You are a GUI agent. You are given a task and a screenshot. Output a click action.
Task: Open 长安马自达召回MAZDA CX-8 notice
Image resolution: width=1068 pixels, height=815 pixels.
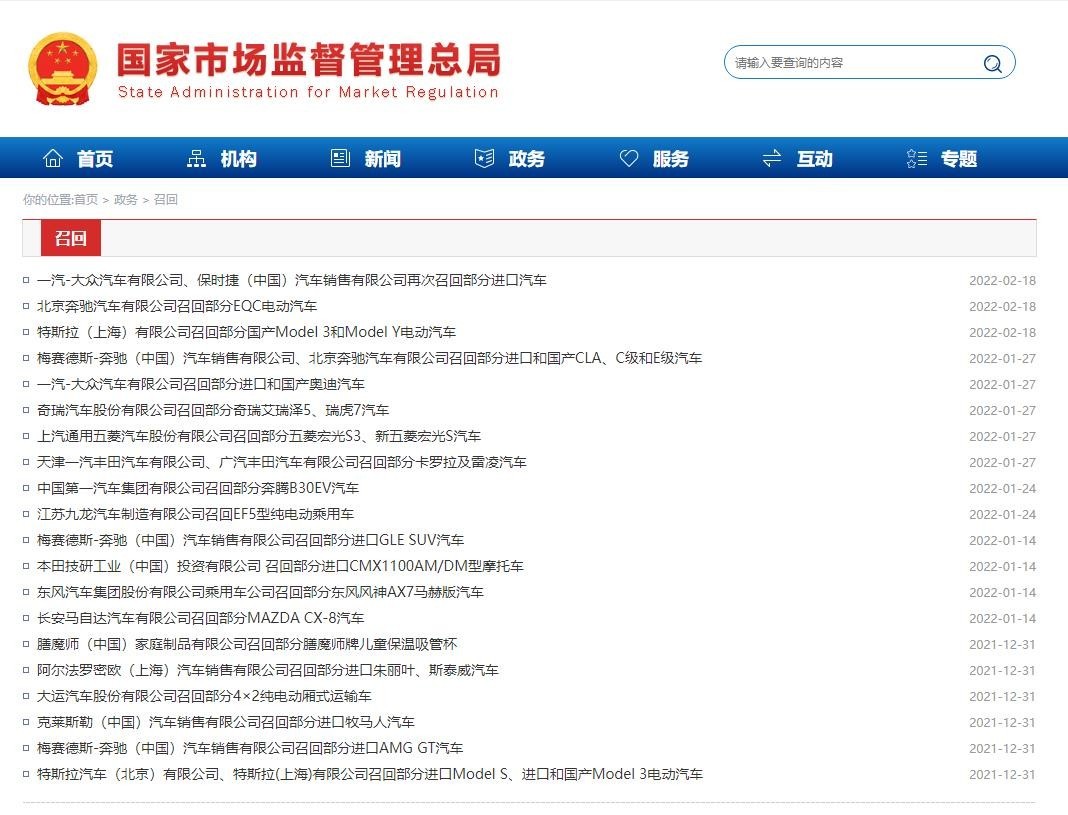pos(200,618)
